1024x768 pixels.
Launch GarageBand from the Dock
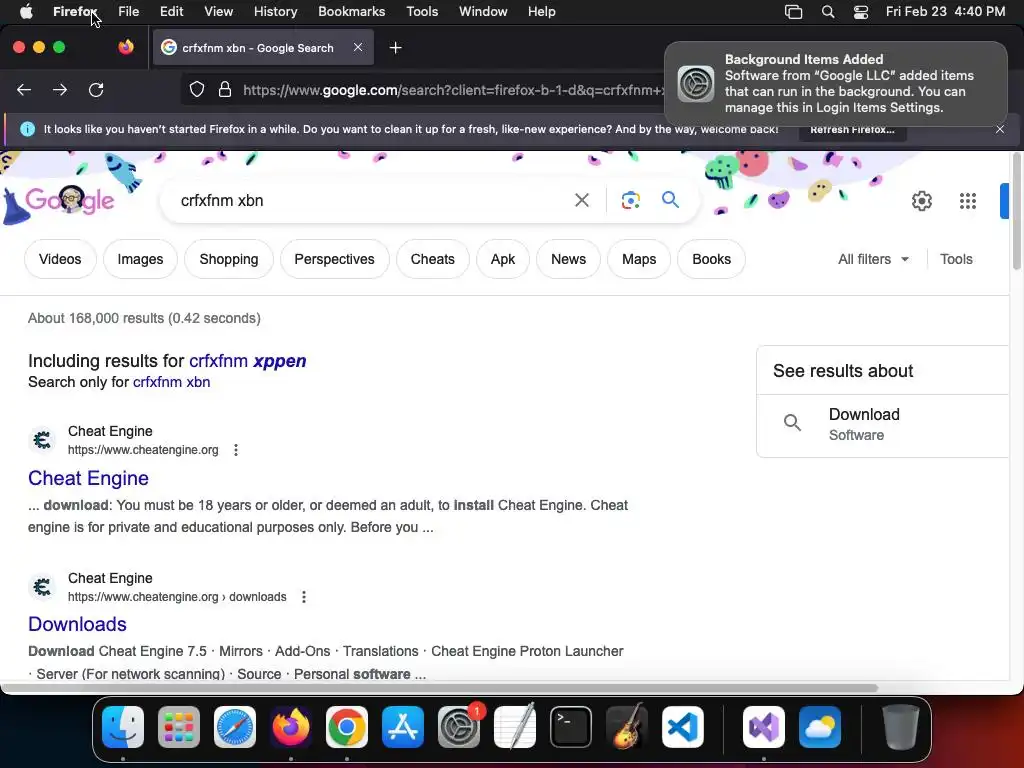point(627,726)
